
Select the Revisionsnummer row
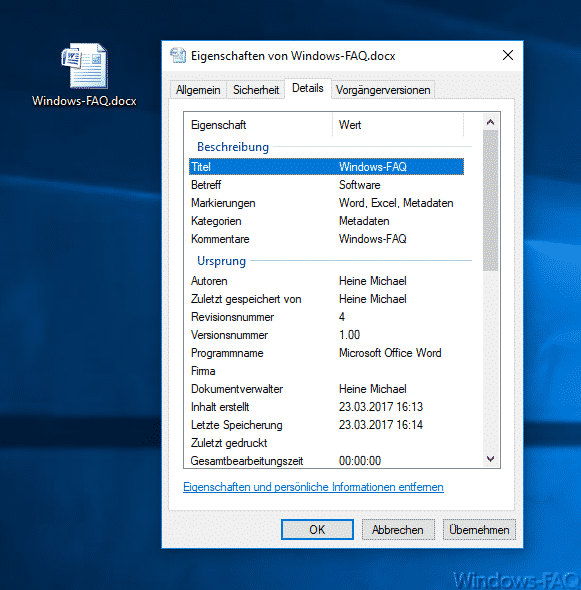click(326, 317)
